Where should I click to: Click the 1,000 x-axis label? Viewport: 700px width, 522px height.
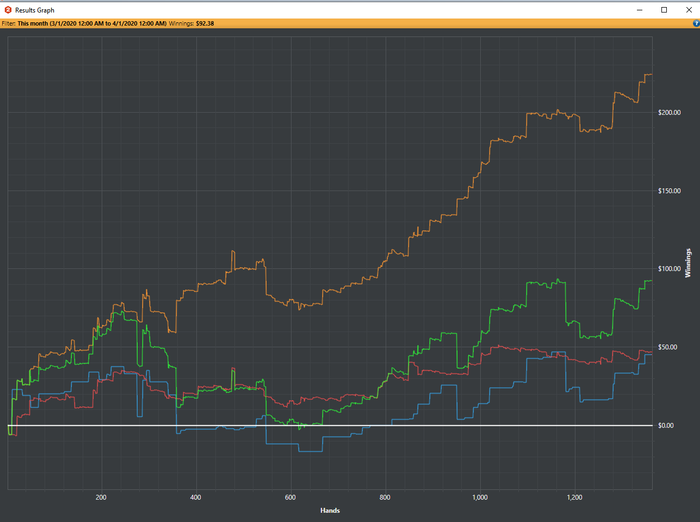(480, 497)
